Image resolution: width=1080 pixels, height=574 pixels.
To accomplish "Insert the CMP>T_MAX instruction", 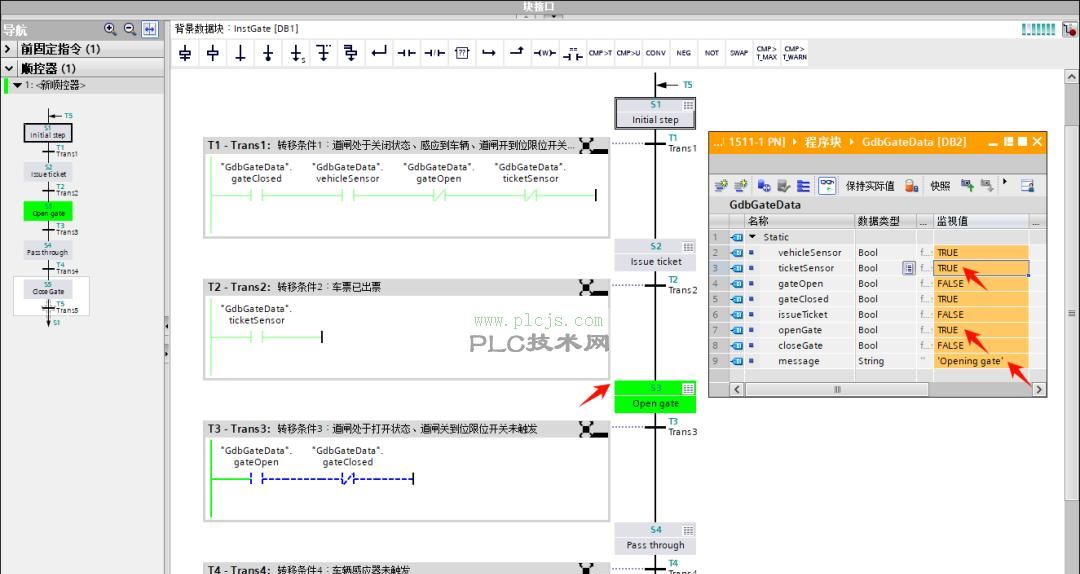I will pyautogui.click(x=767, y=53).
